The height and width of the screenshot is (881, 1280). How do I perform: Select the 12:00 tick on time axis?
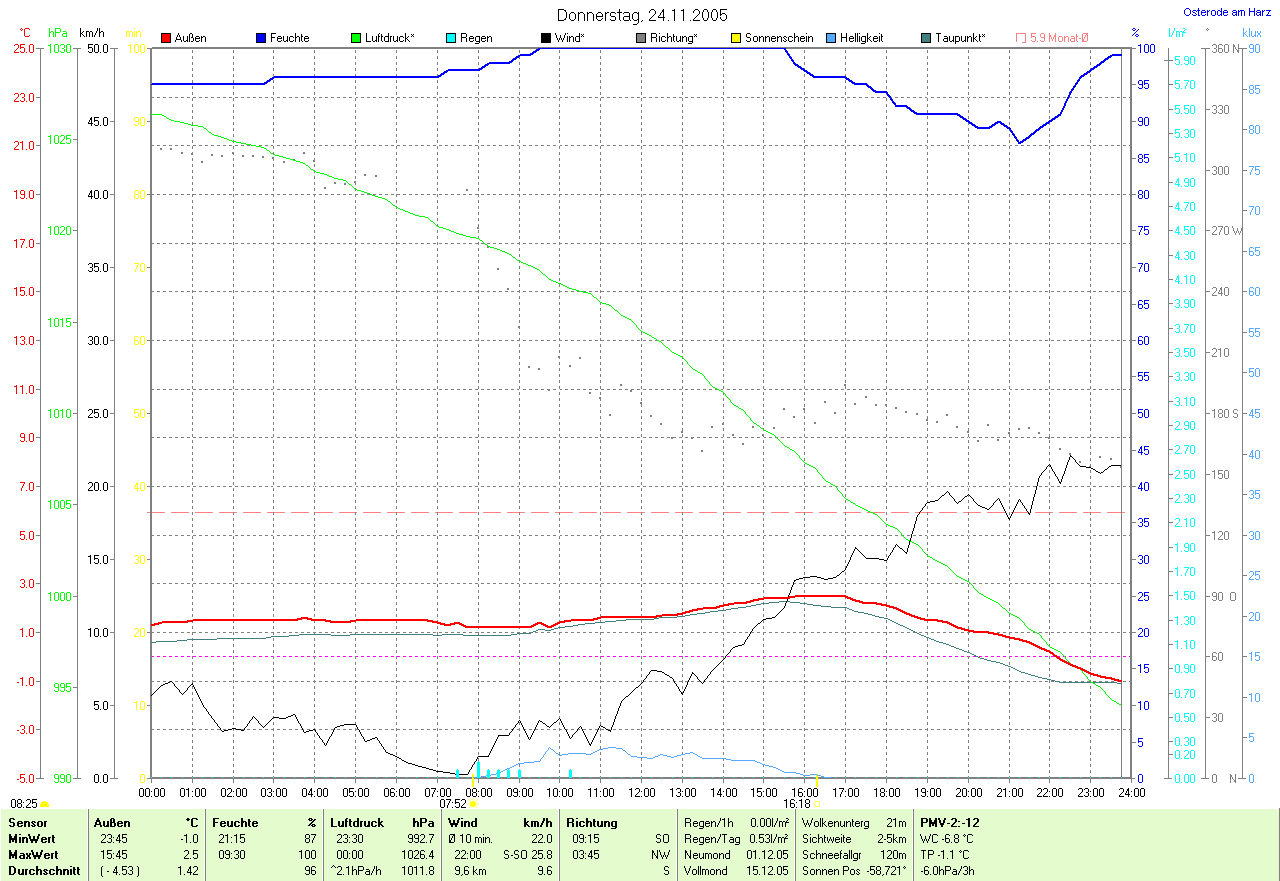coord(641,792)
